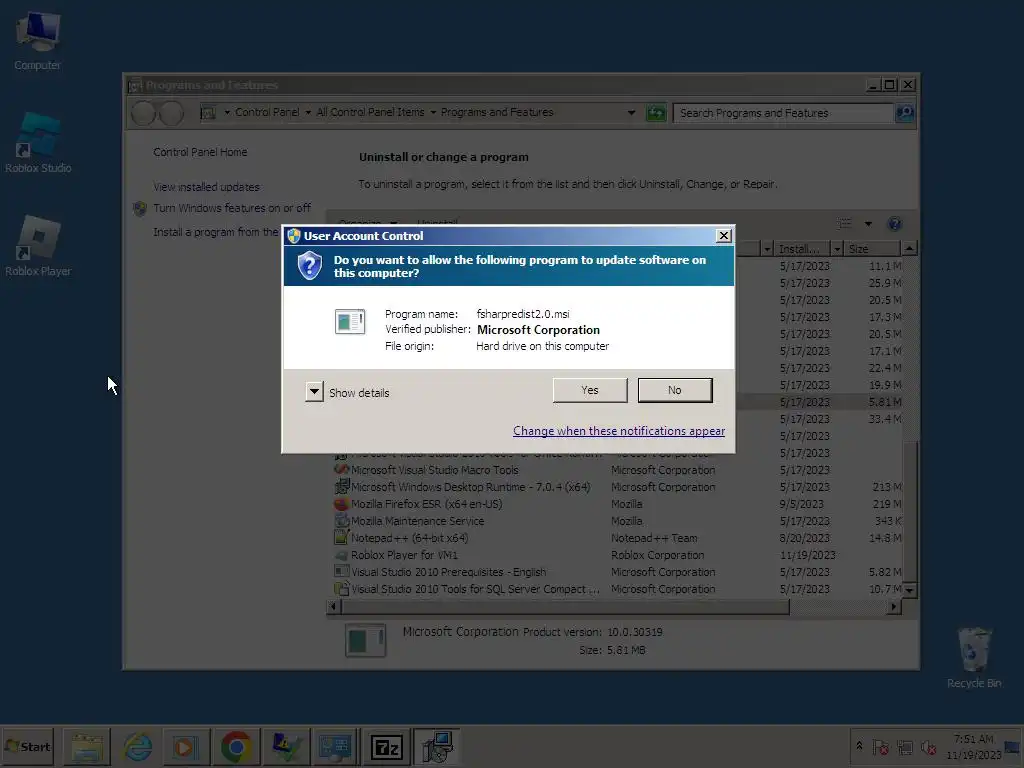The height and width of the screenshot is (768, 1024).
Task: Select the Roblox Player desktop shortcut
Action: pos(38,246)
